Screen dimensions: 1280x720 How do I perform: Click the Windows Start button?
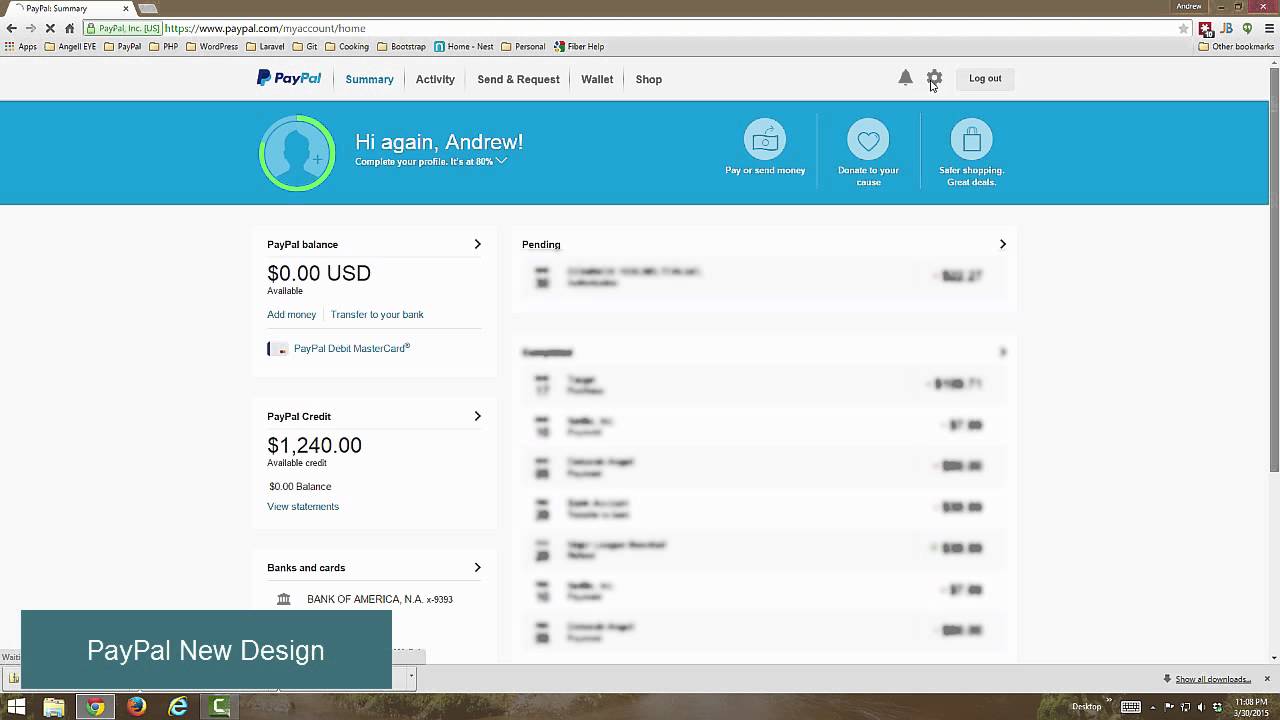click(x=15, y=707)
